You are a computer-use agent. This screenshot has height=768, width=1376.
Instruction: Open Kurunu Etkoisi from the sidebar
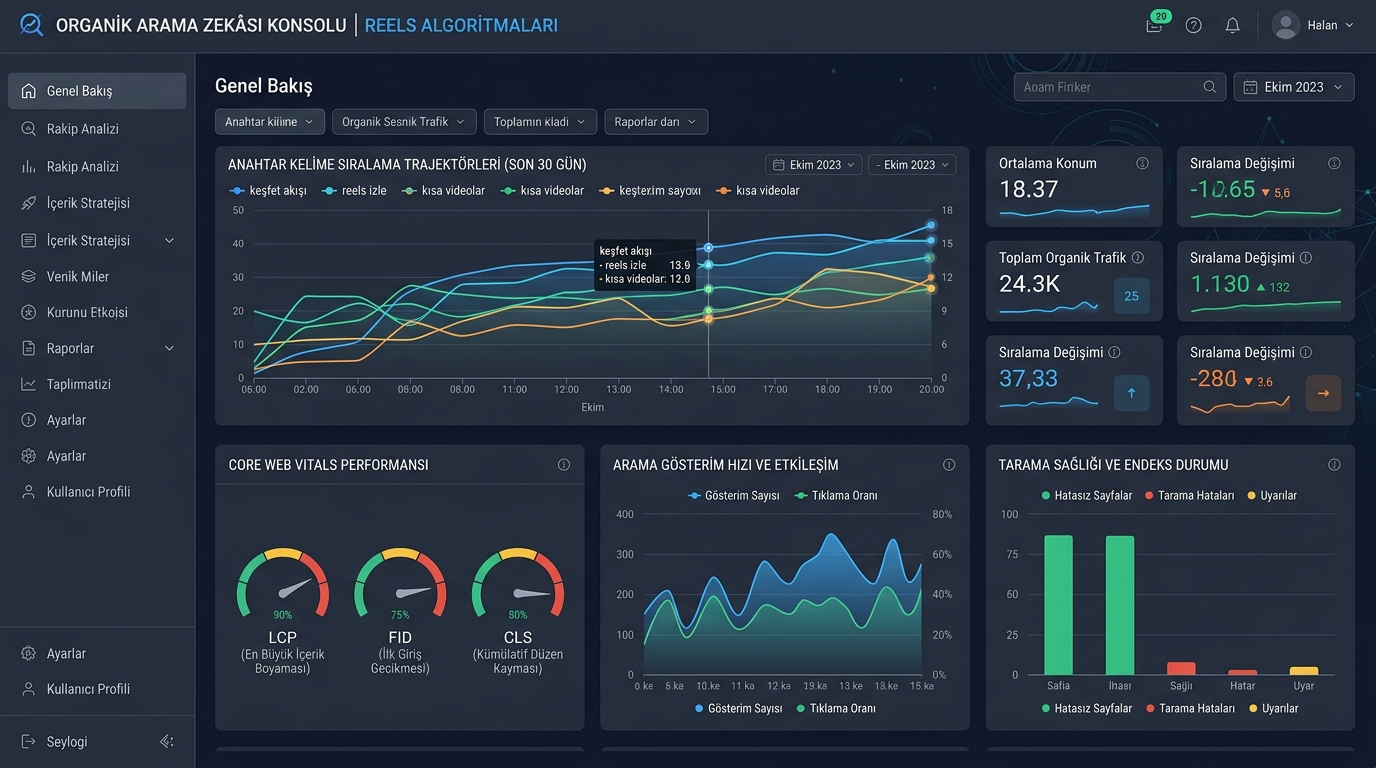point(97,313)
